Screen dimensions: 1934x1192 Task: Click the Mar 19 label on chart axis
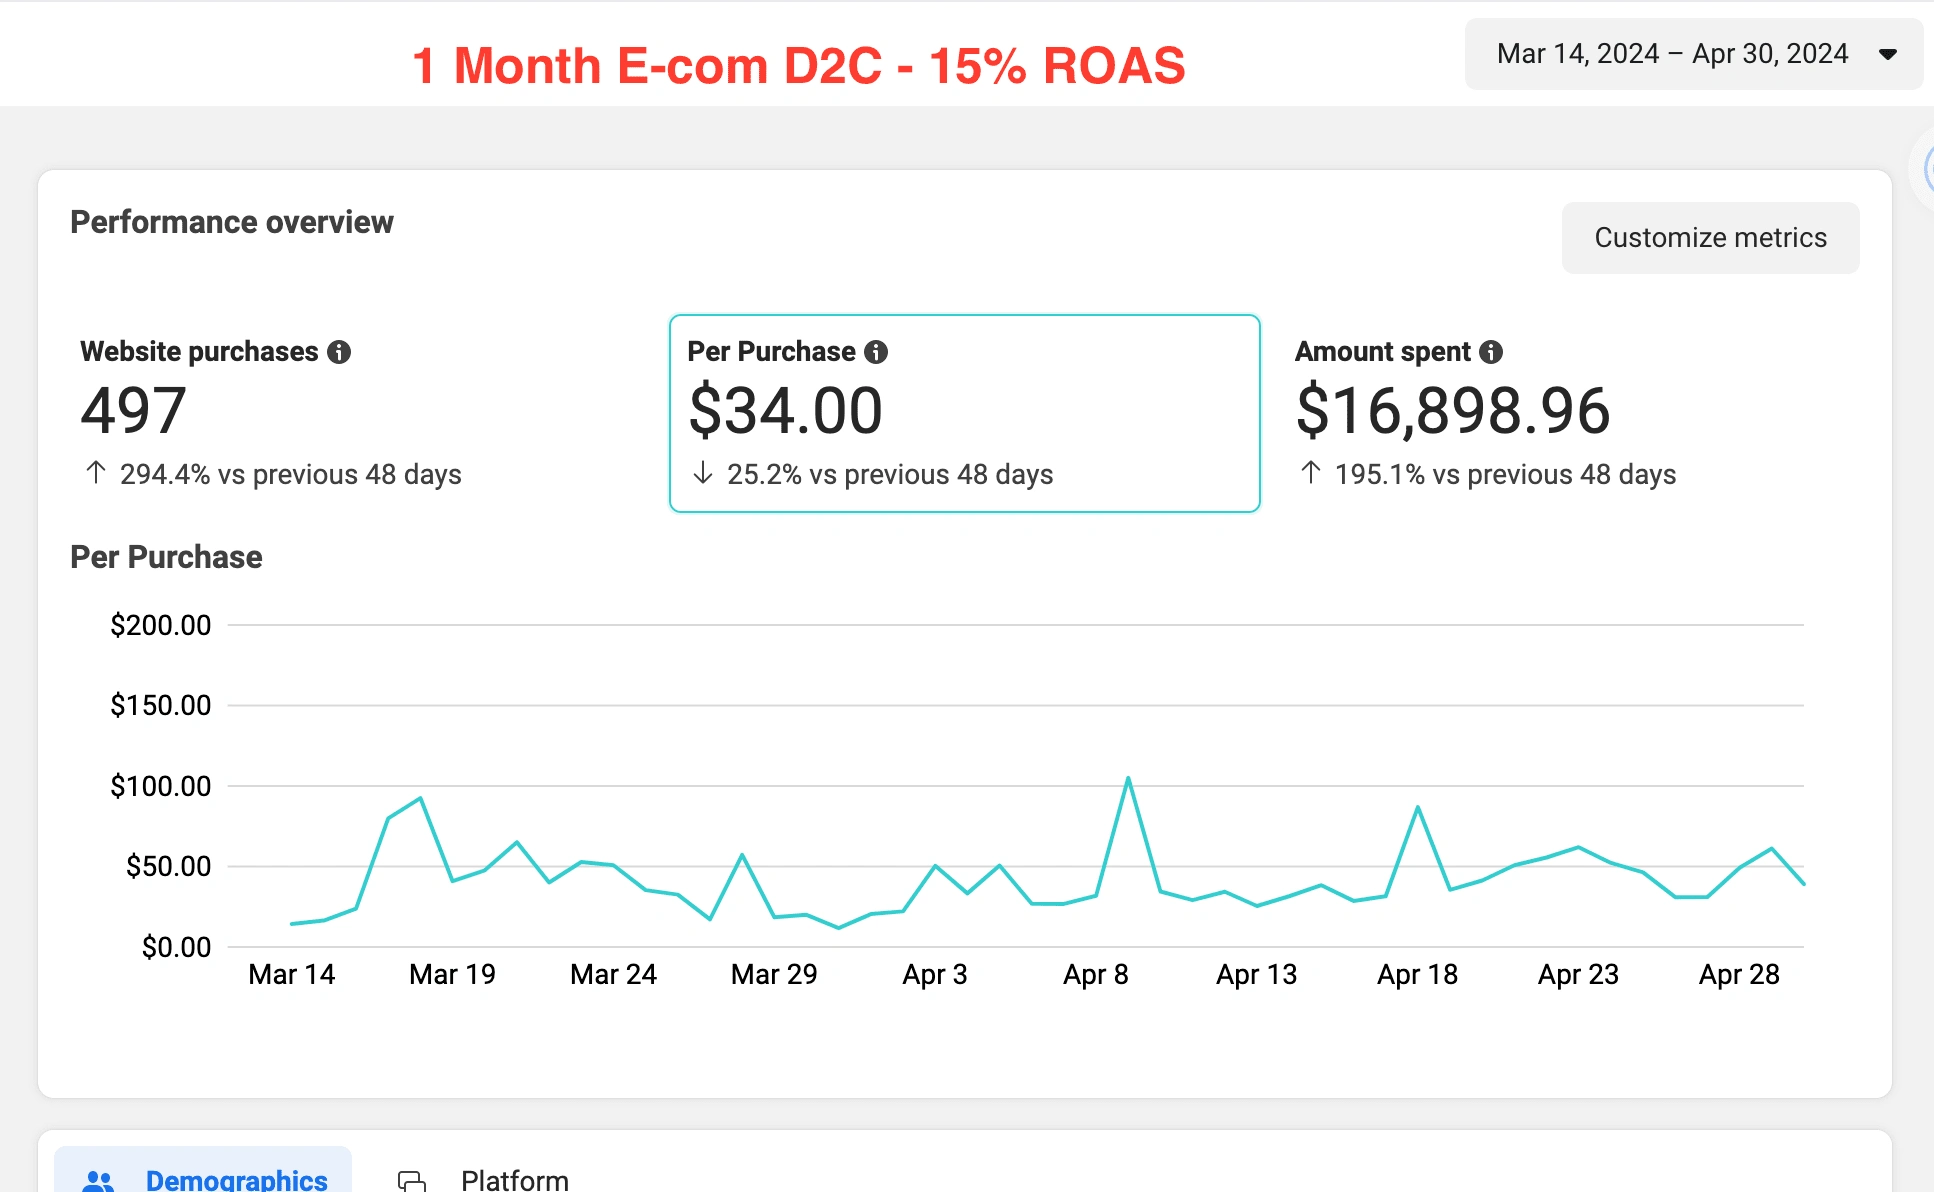pos(452,974)
